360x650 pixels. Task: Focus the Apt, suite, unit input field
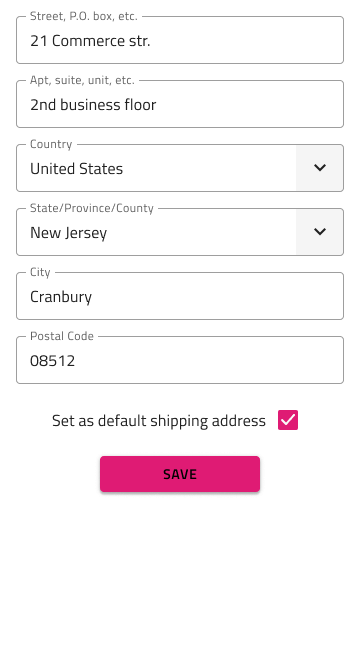(180, 104)
